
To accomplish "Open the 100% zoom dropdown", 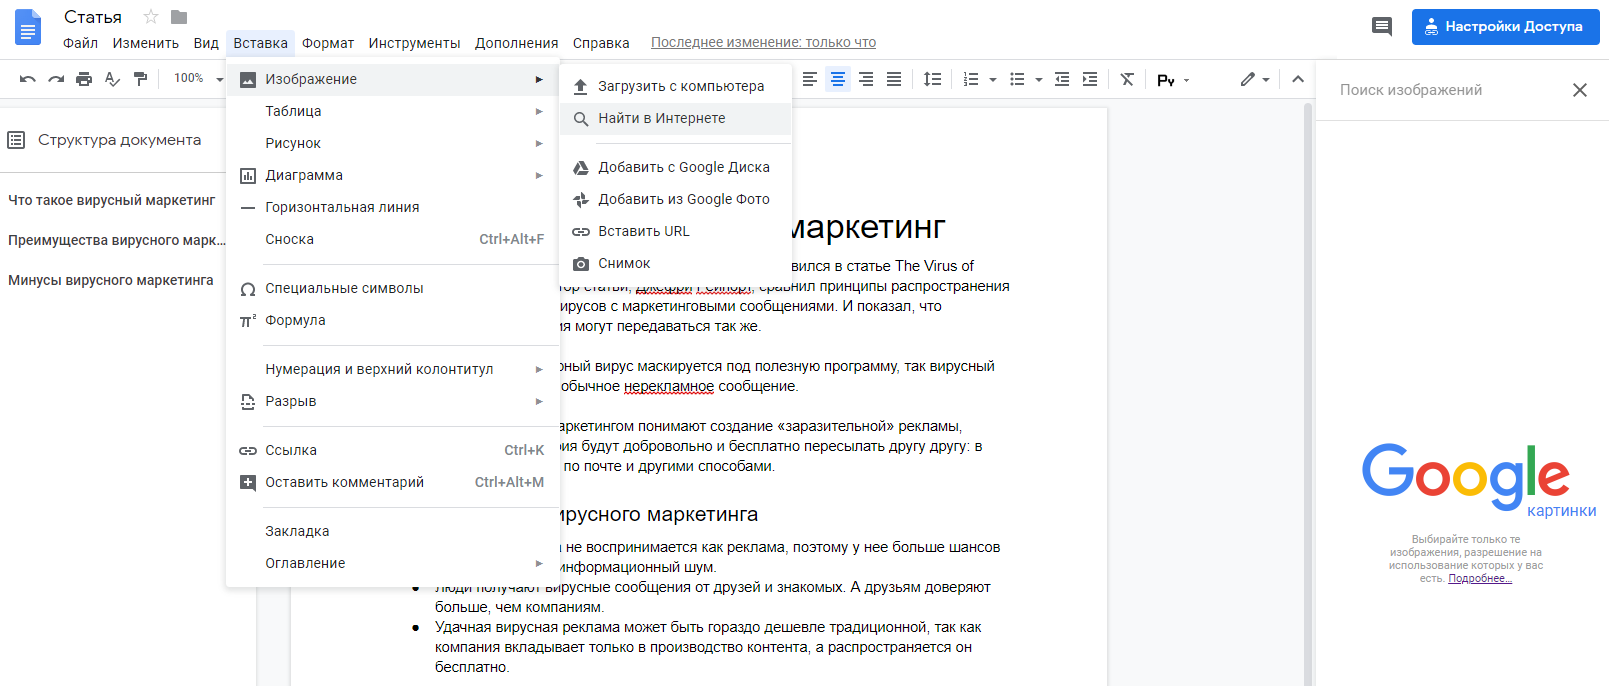I will (197, 79).
